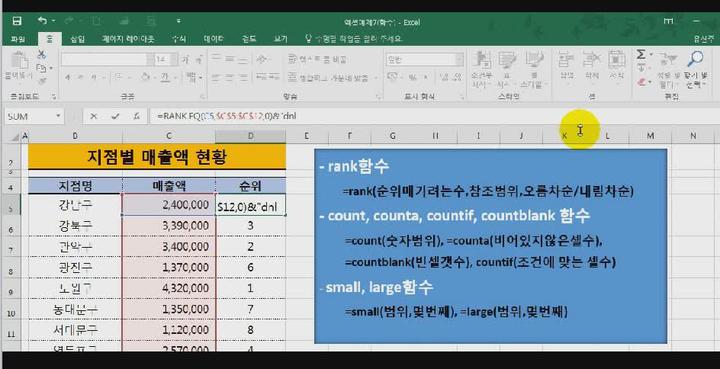Viewport: 720px width, 369px height.
Task: Switch to the 수식 (Formulas) tab
Action: pos(179,39)
